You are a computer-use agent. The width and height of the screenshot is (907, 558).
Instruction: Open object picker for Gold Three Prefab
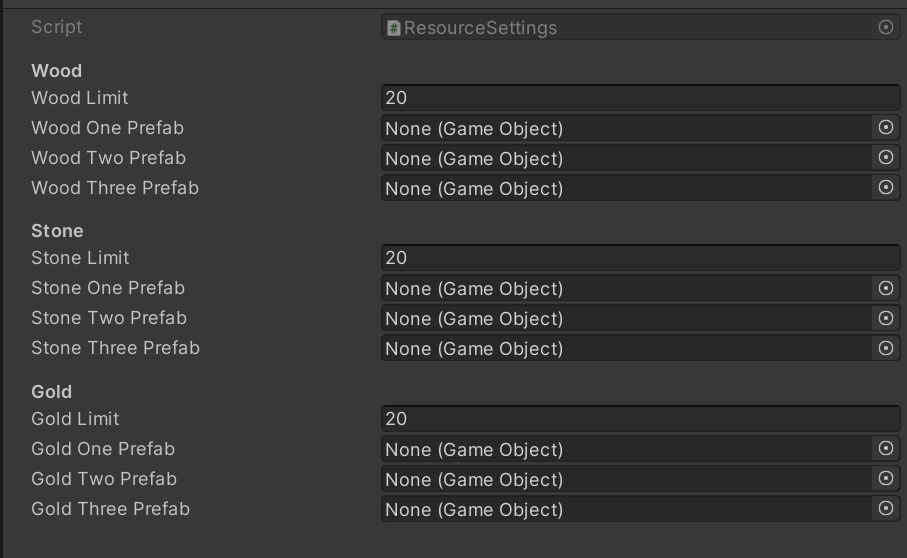(x=885, y=509)
